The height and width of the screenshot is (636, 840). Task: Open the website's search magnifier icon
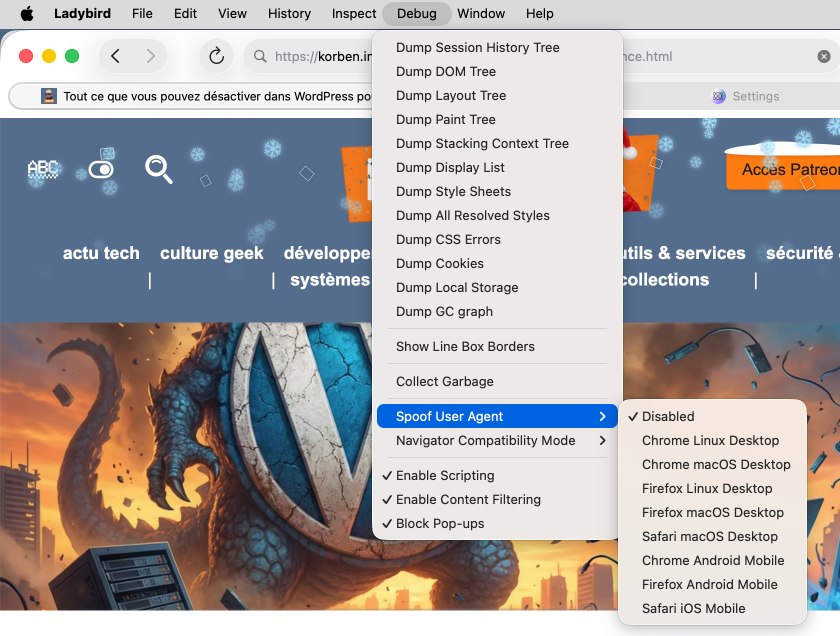pos(159,168)
